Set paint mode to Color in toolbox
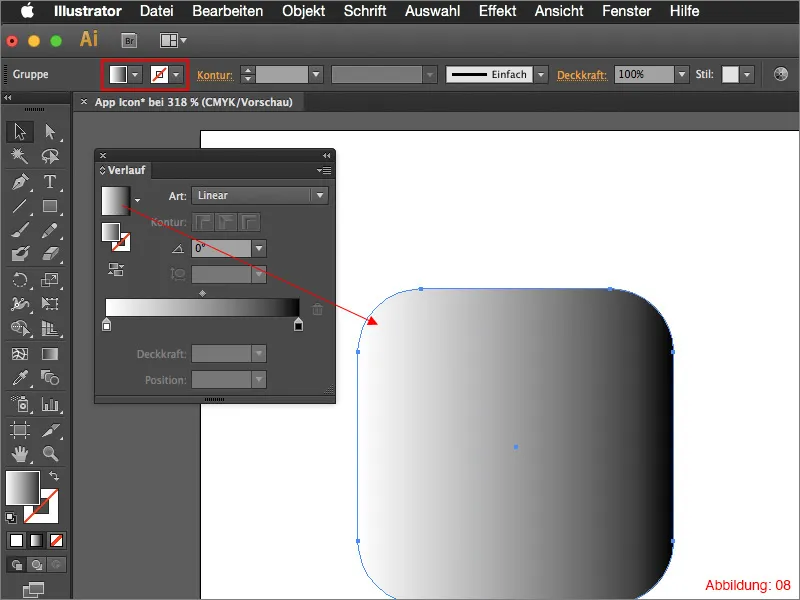This screenshot has width=800, height=600. pyautogui.click(x=16, y=540)
